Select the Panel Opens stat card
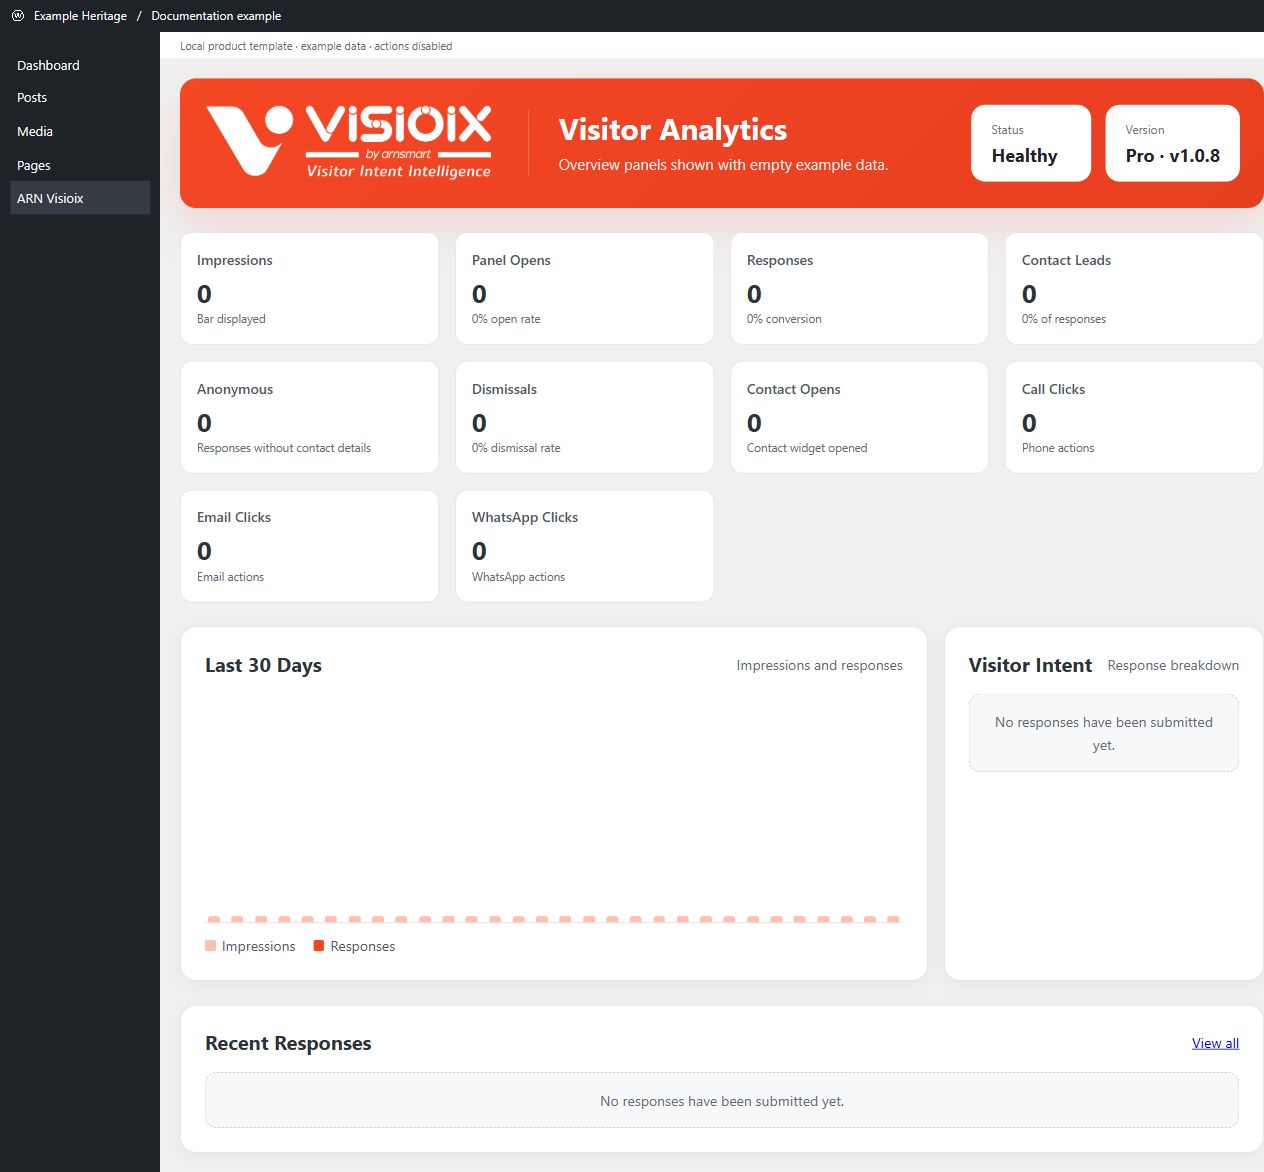This screenshot has width=1264, height=1172. point(584,289)
